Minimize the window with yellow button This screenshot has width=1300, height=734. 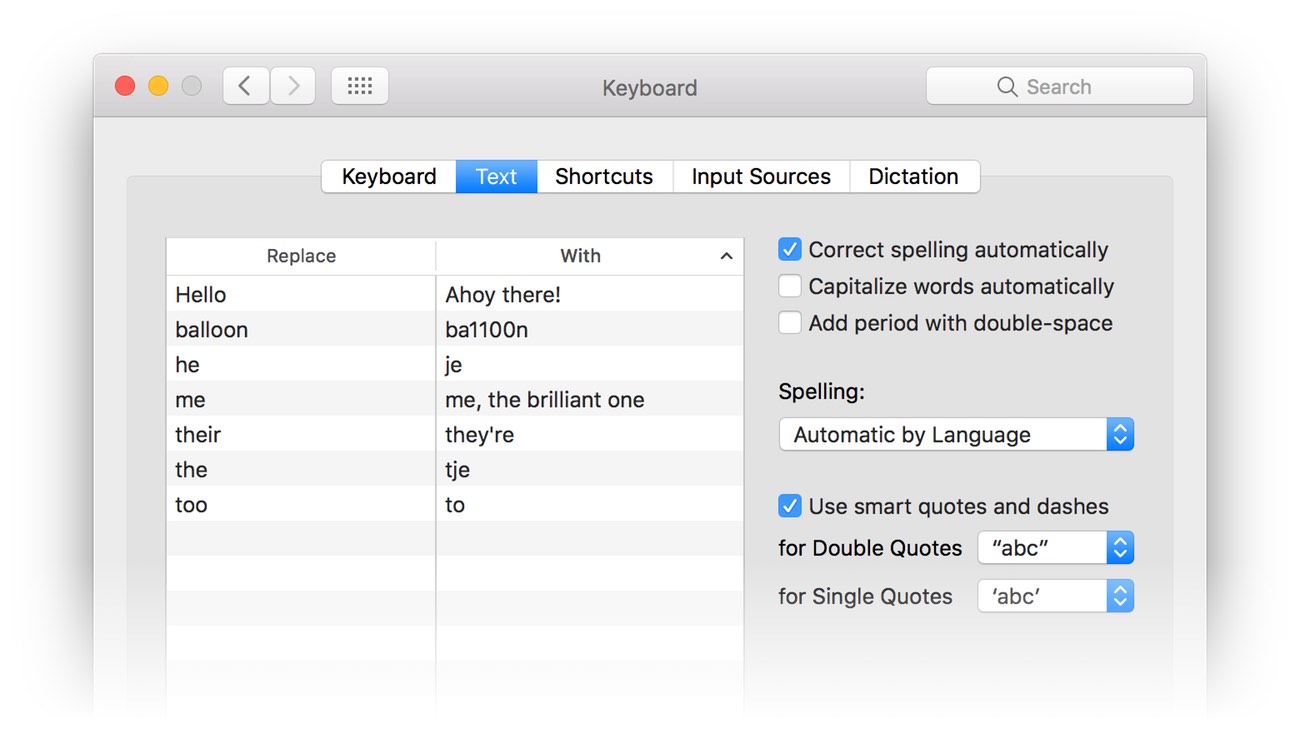click(x=158, y=86)
